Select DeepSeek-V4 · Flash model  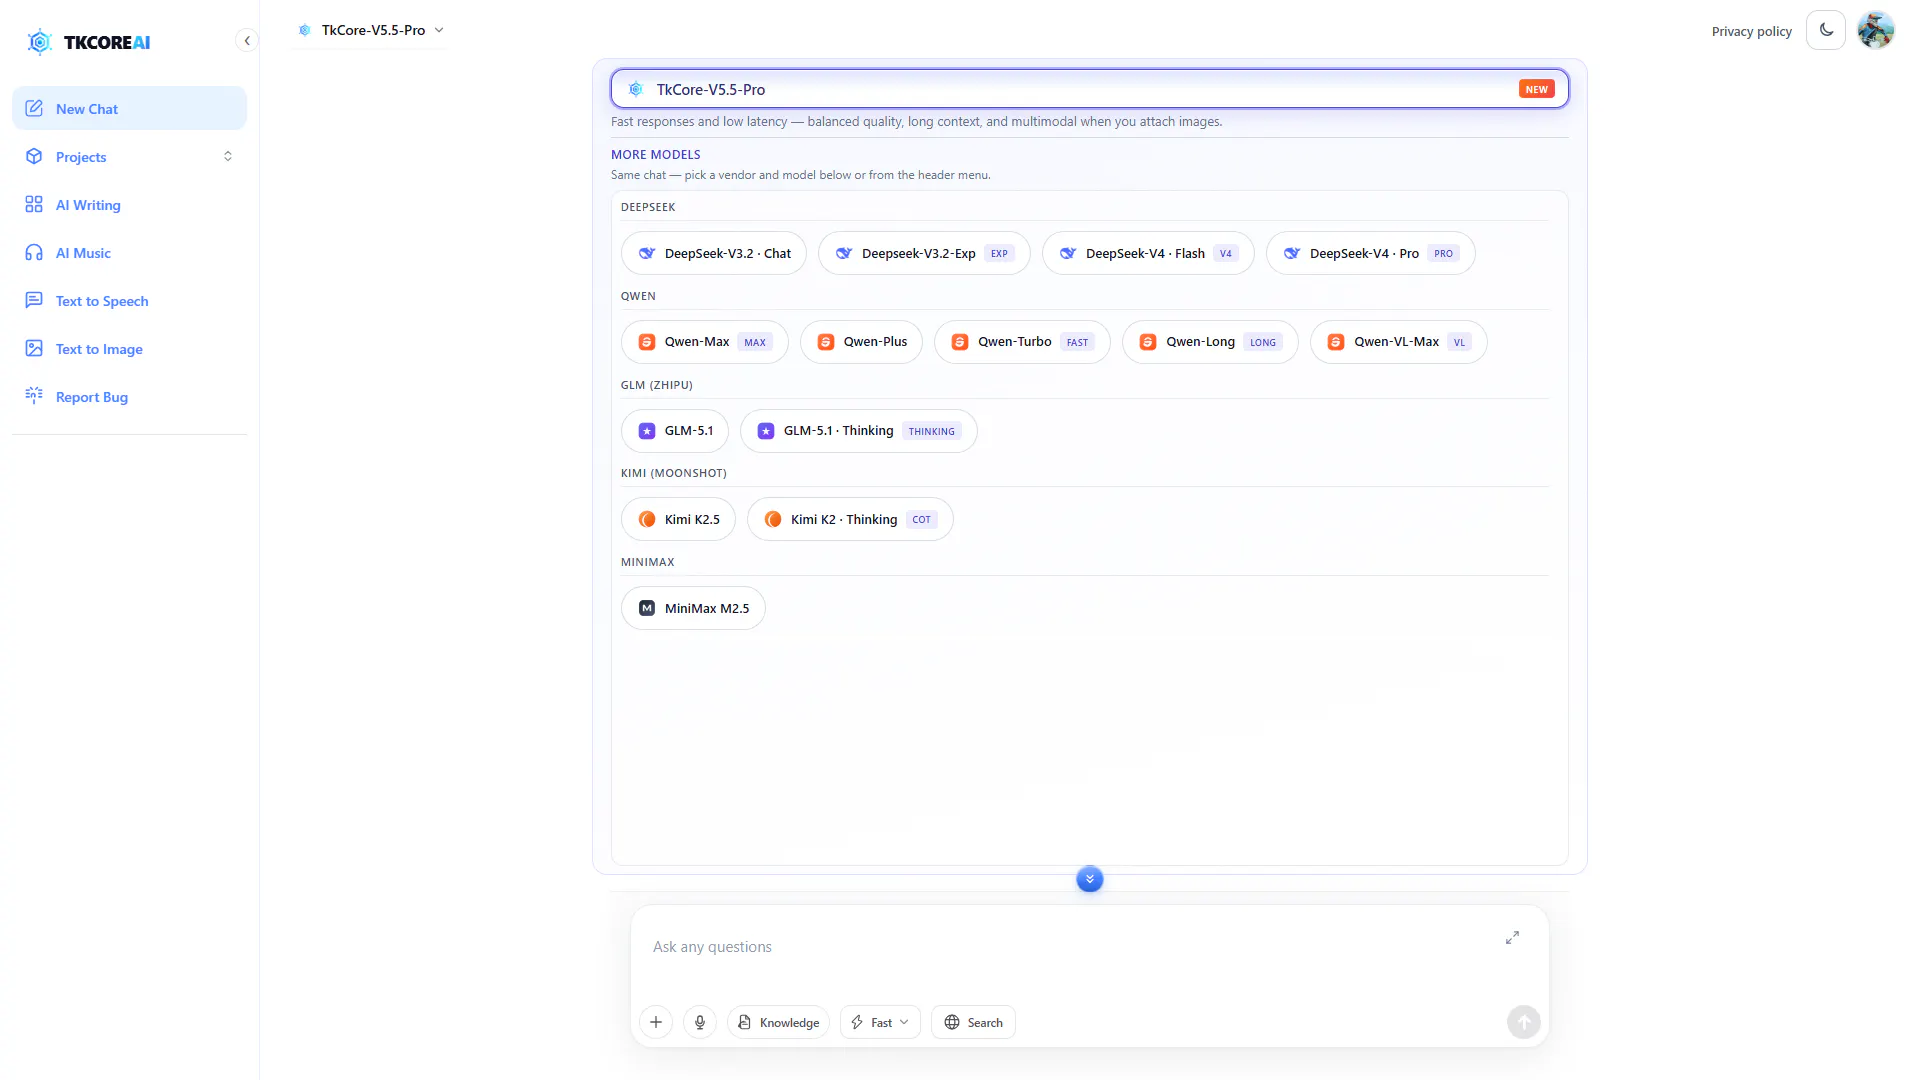(x=1148, y=254)
